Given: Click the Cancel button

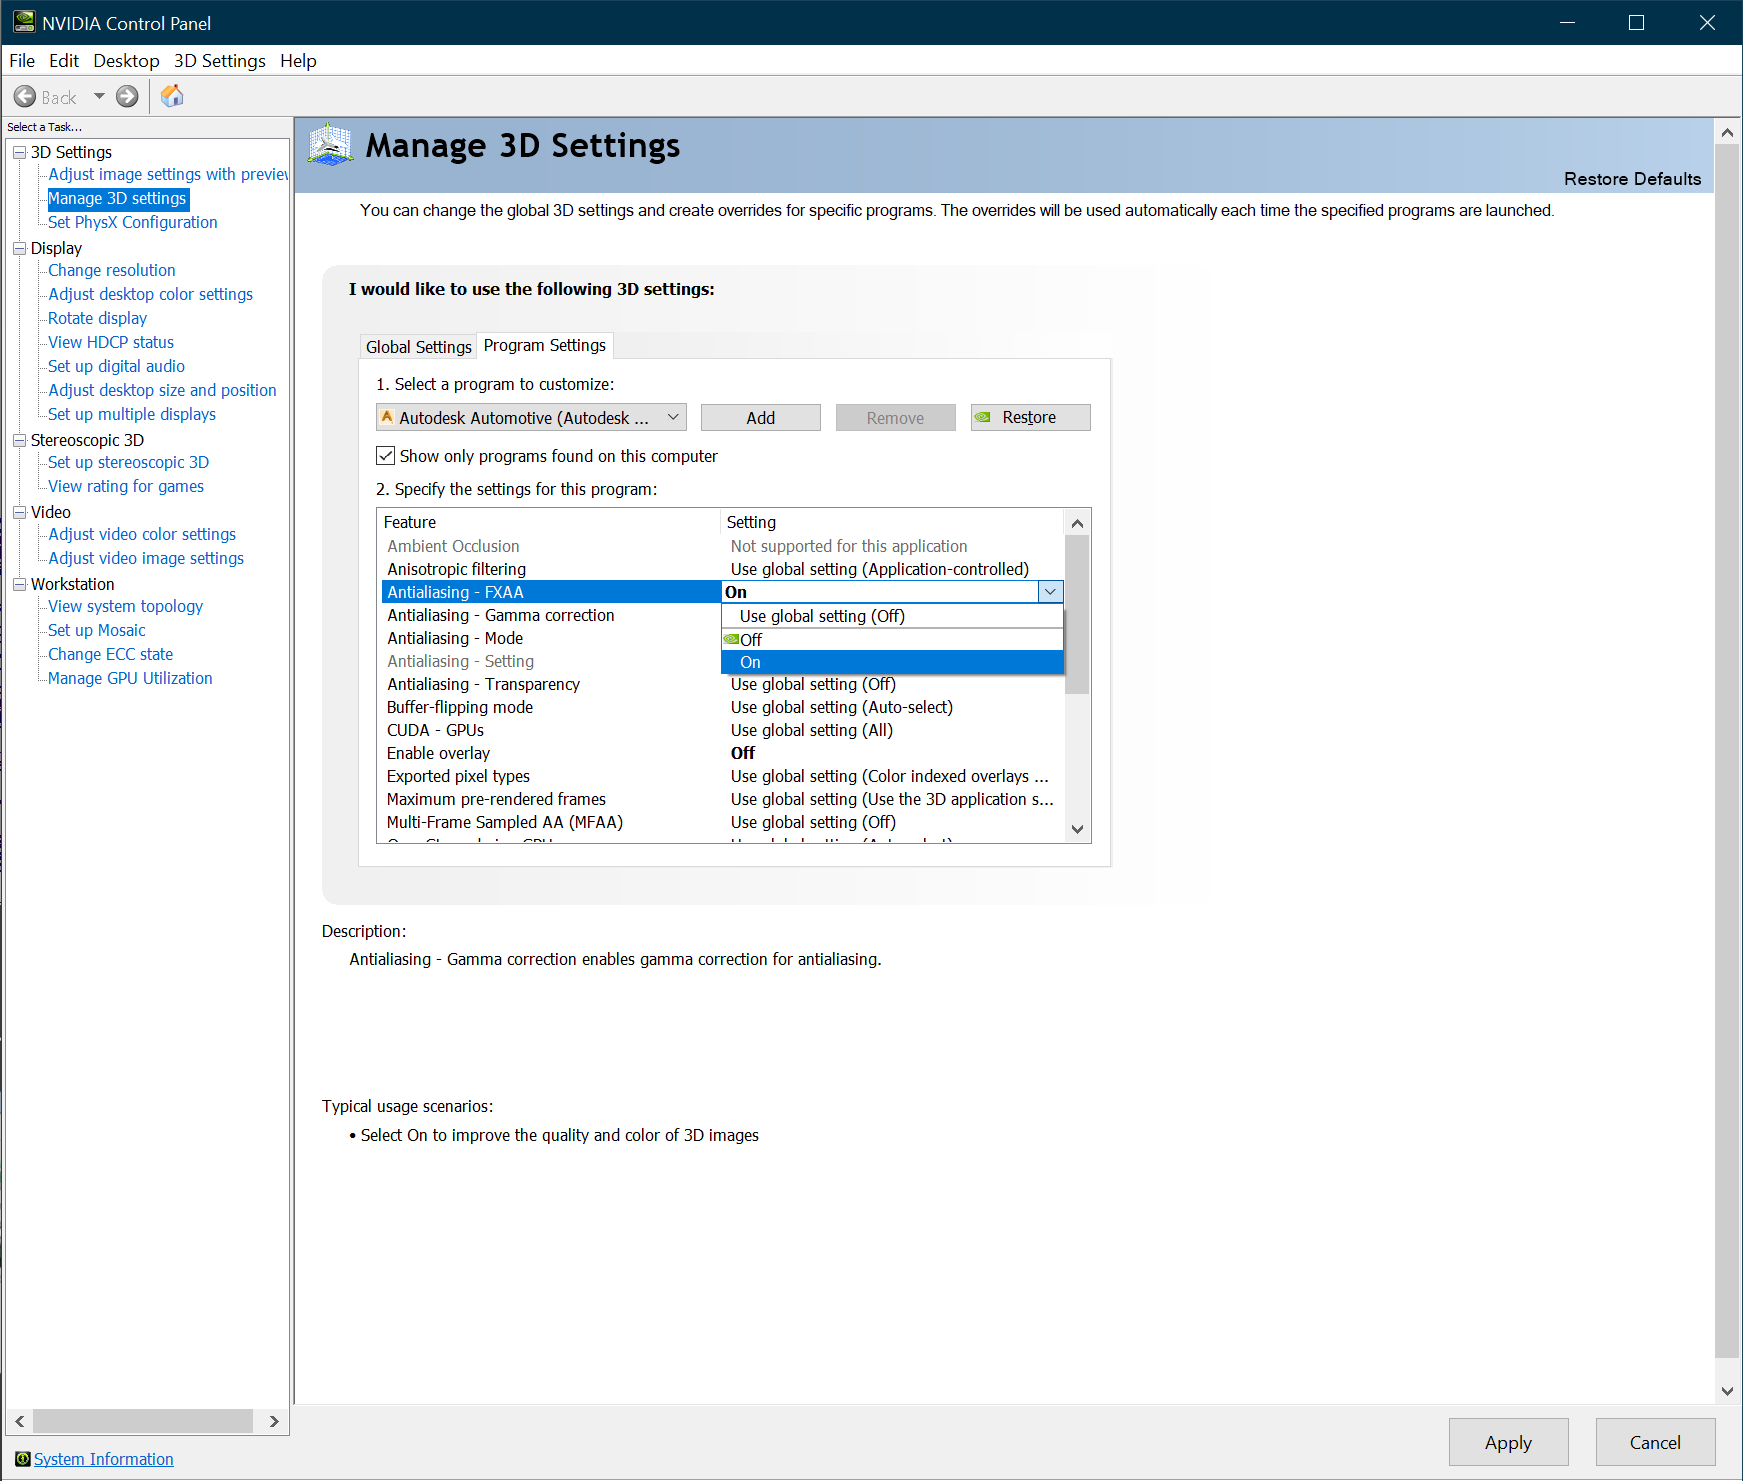Looking at the screenshot, I should point(1656,1443).
